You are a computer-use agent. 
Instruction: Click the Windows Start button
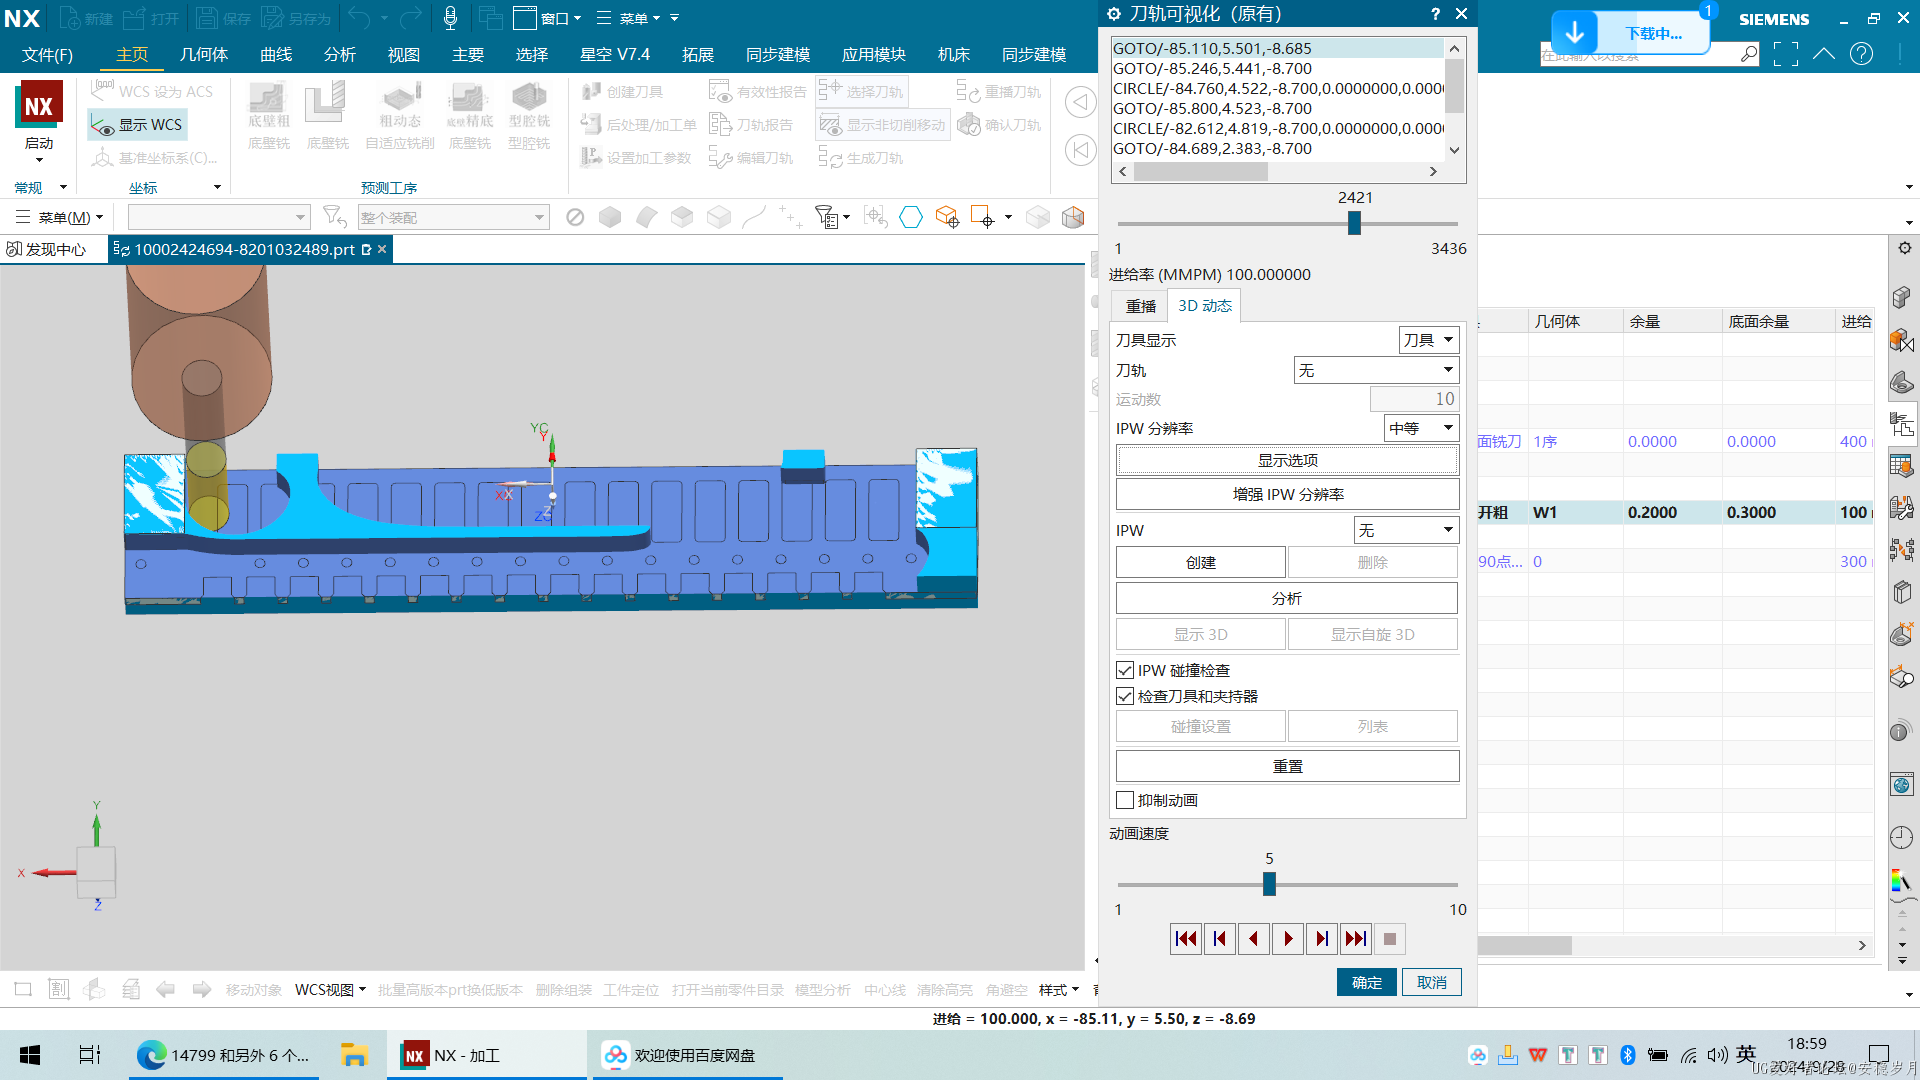coord(30,1055)
